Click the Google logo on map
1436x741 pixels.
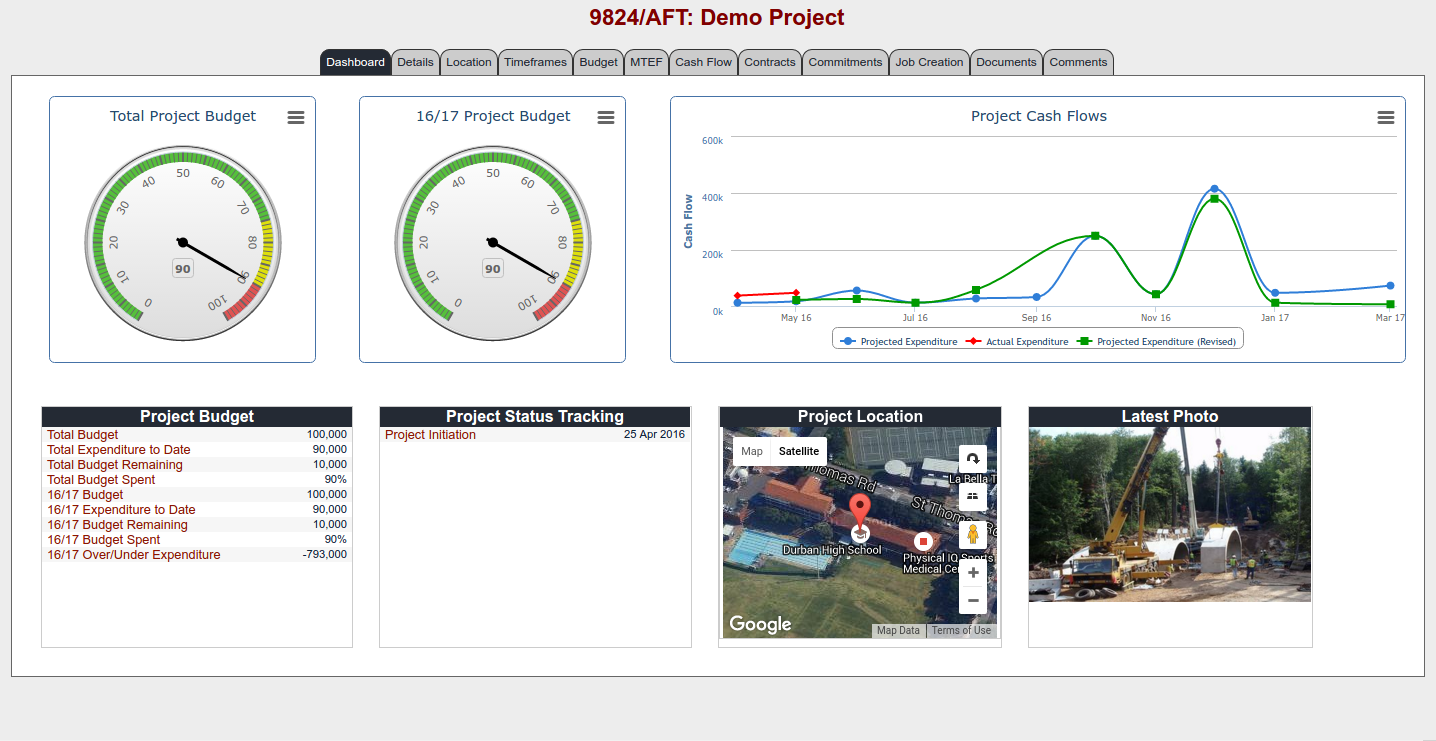pos(760,624)
